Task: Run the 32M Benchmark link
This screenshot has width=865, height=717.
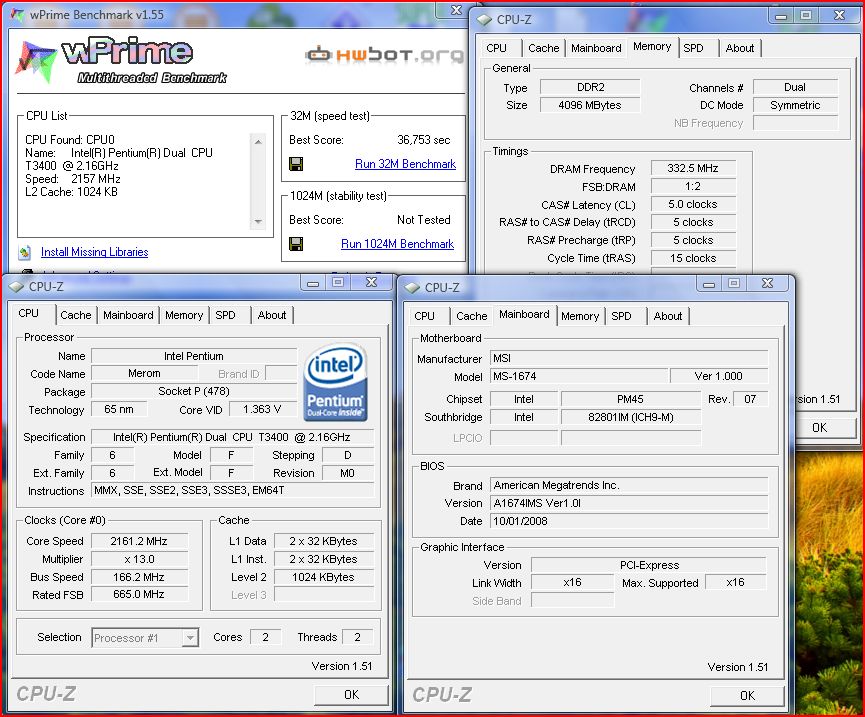Action: coord(405,164)
